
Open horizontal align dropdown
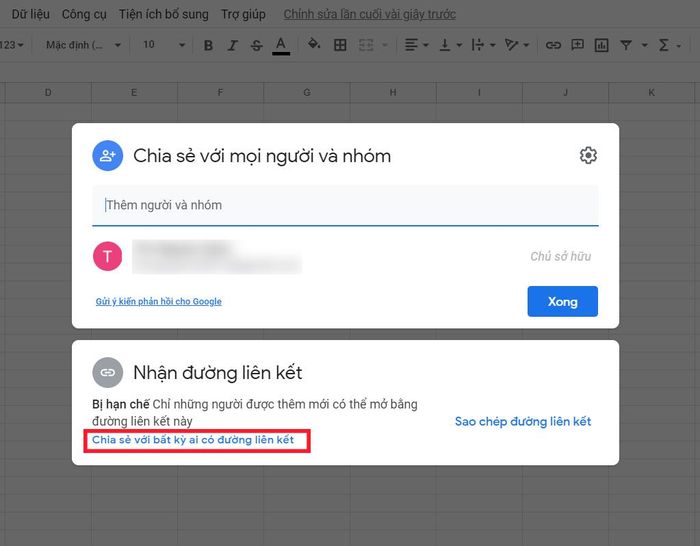(416, 45)
